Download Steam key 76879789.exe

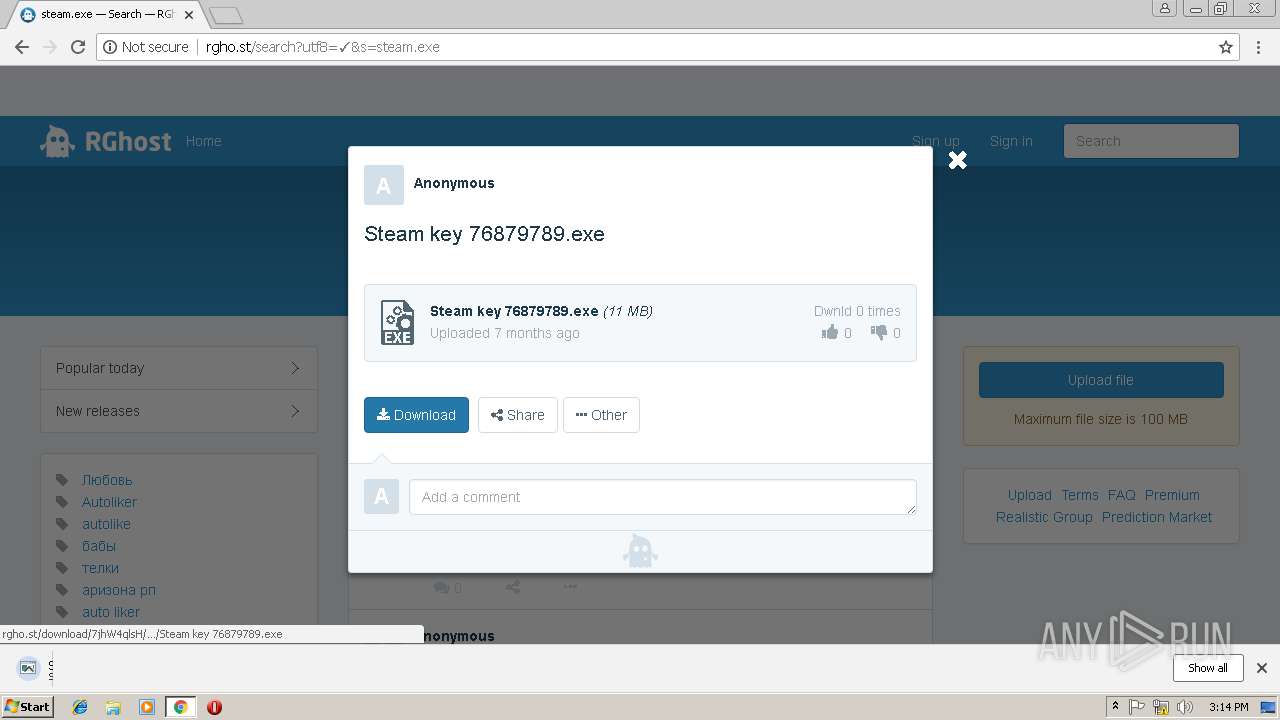[416, 415]
